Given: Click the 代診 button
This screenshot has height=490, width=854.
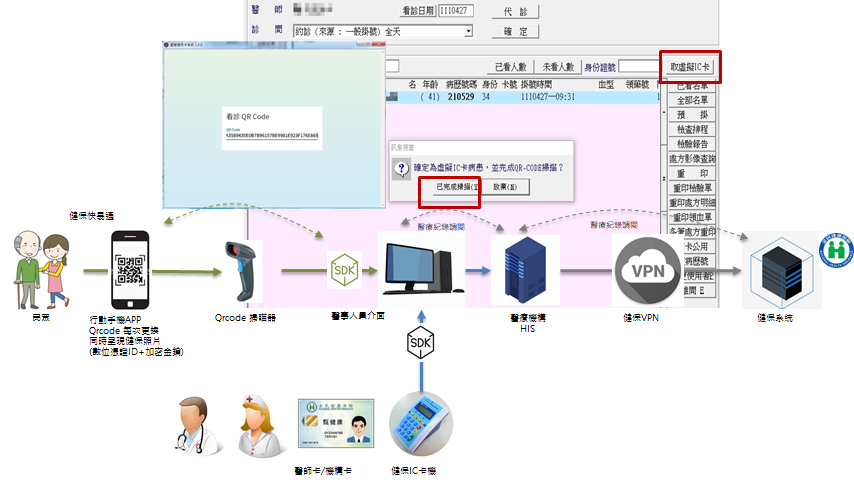Looking at the screenshot, I should 515,11.
